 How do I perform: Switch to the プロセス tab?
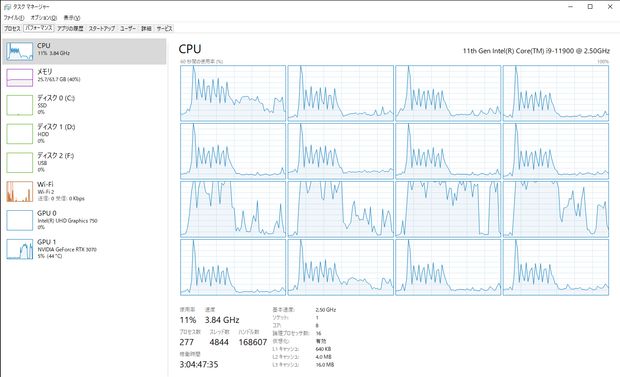12,28
